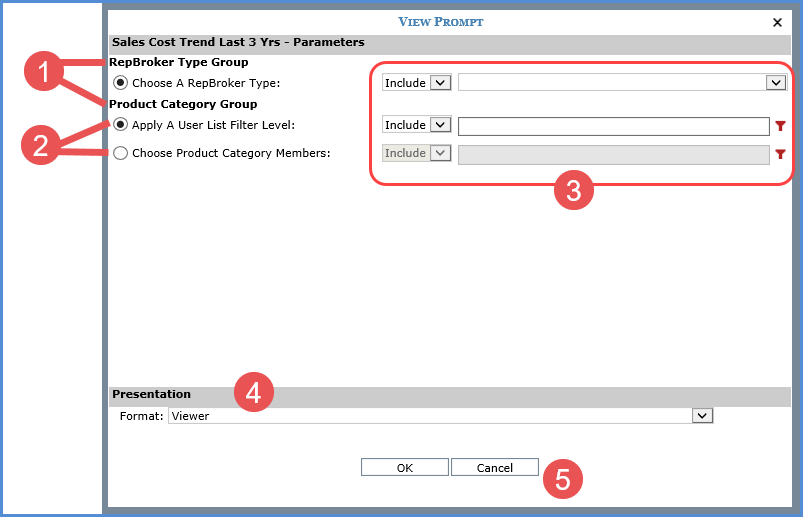Click the User List Filter Level text field
The height and width of the screenshot is (517, 803).
coord(613,126)
